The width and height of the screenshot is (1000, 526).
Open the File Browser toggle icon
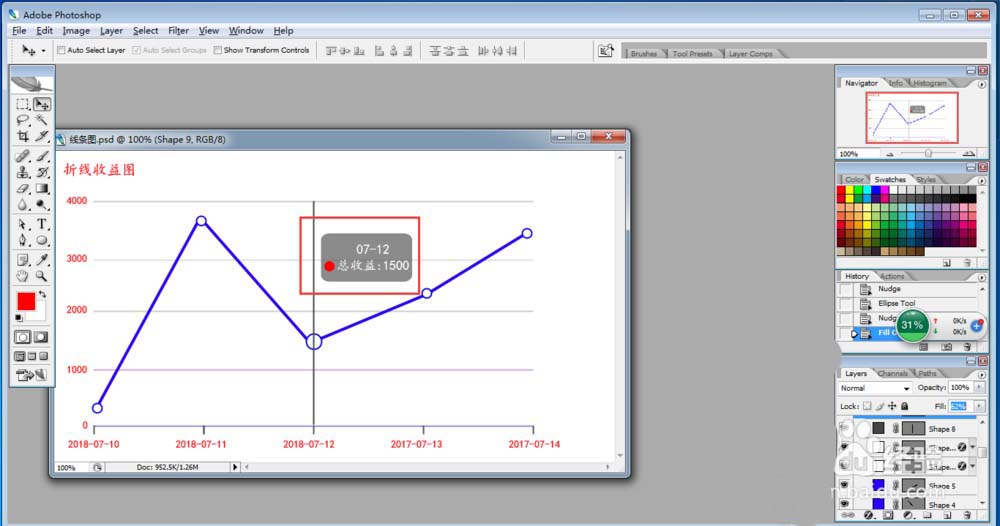pos(606,50)
